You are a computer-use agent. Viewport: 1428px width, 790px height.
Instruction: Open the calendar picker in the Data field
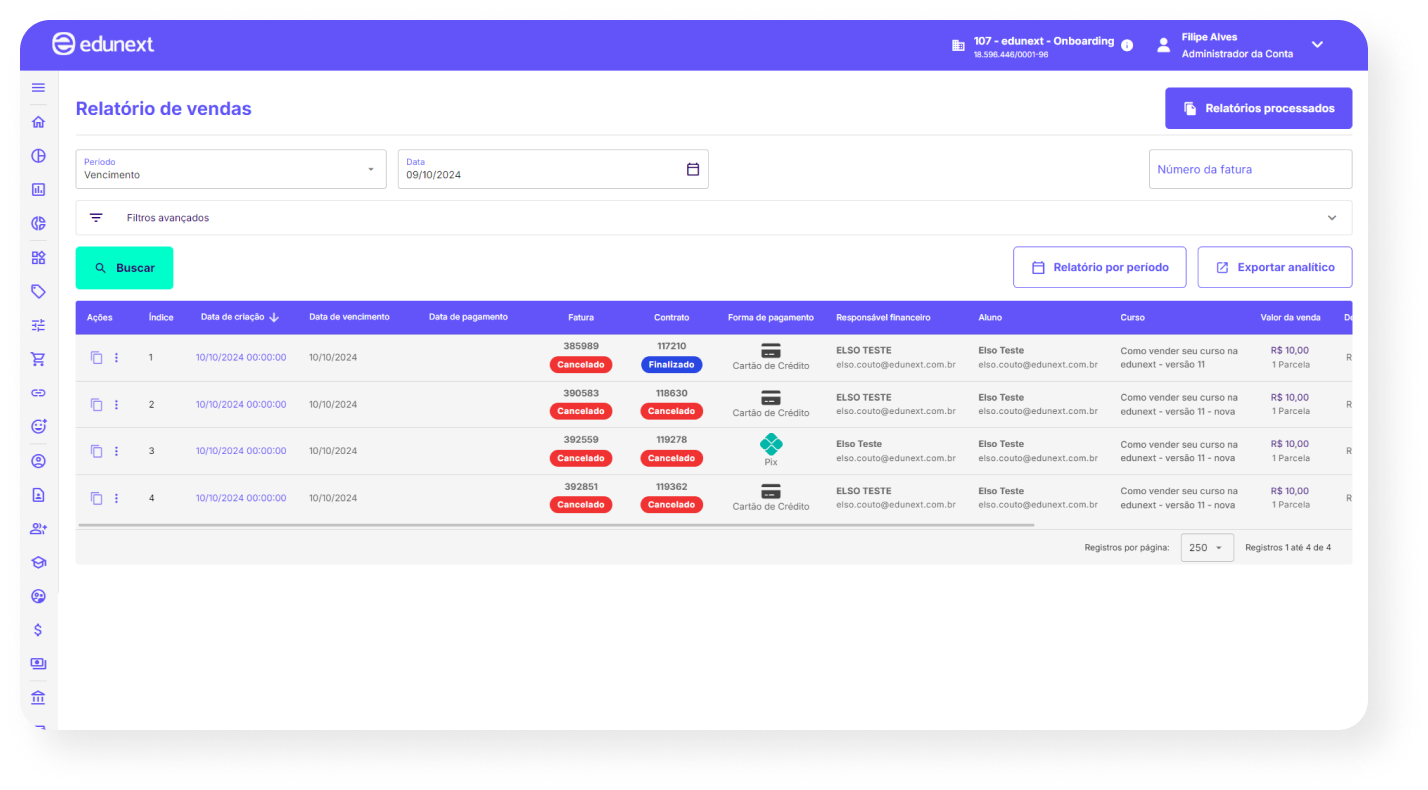click(x=693, y=169)
